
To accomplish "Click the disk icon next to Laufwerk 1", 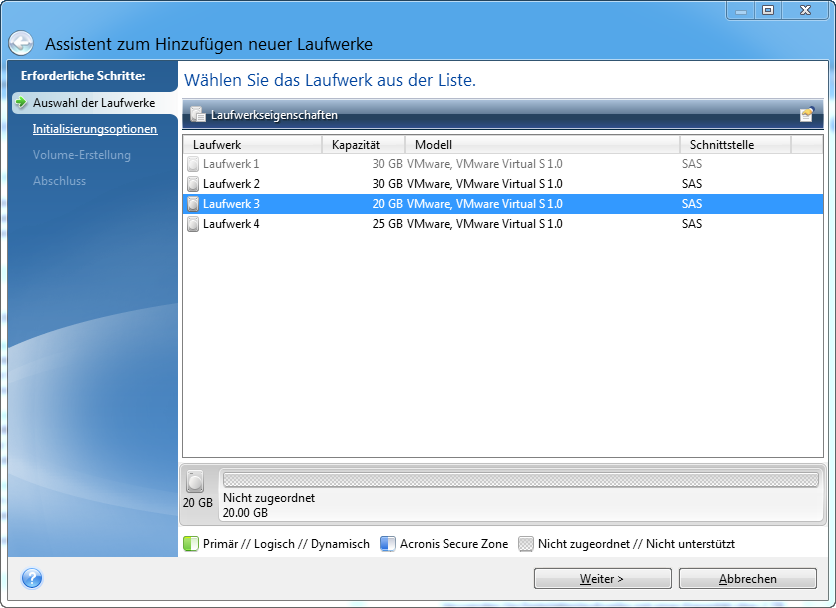I will tap(194, 164).
